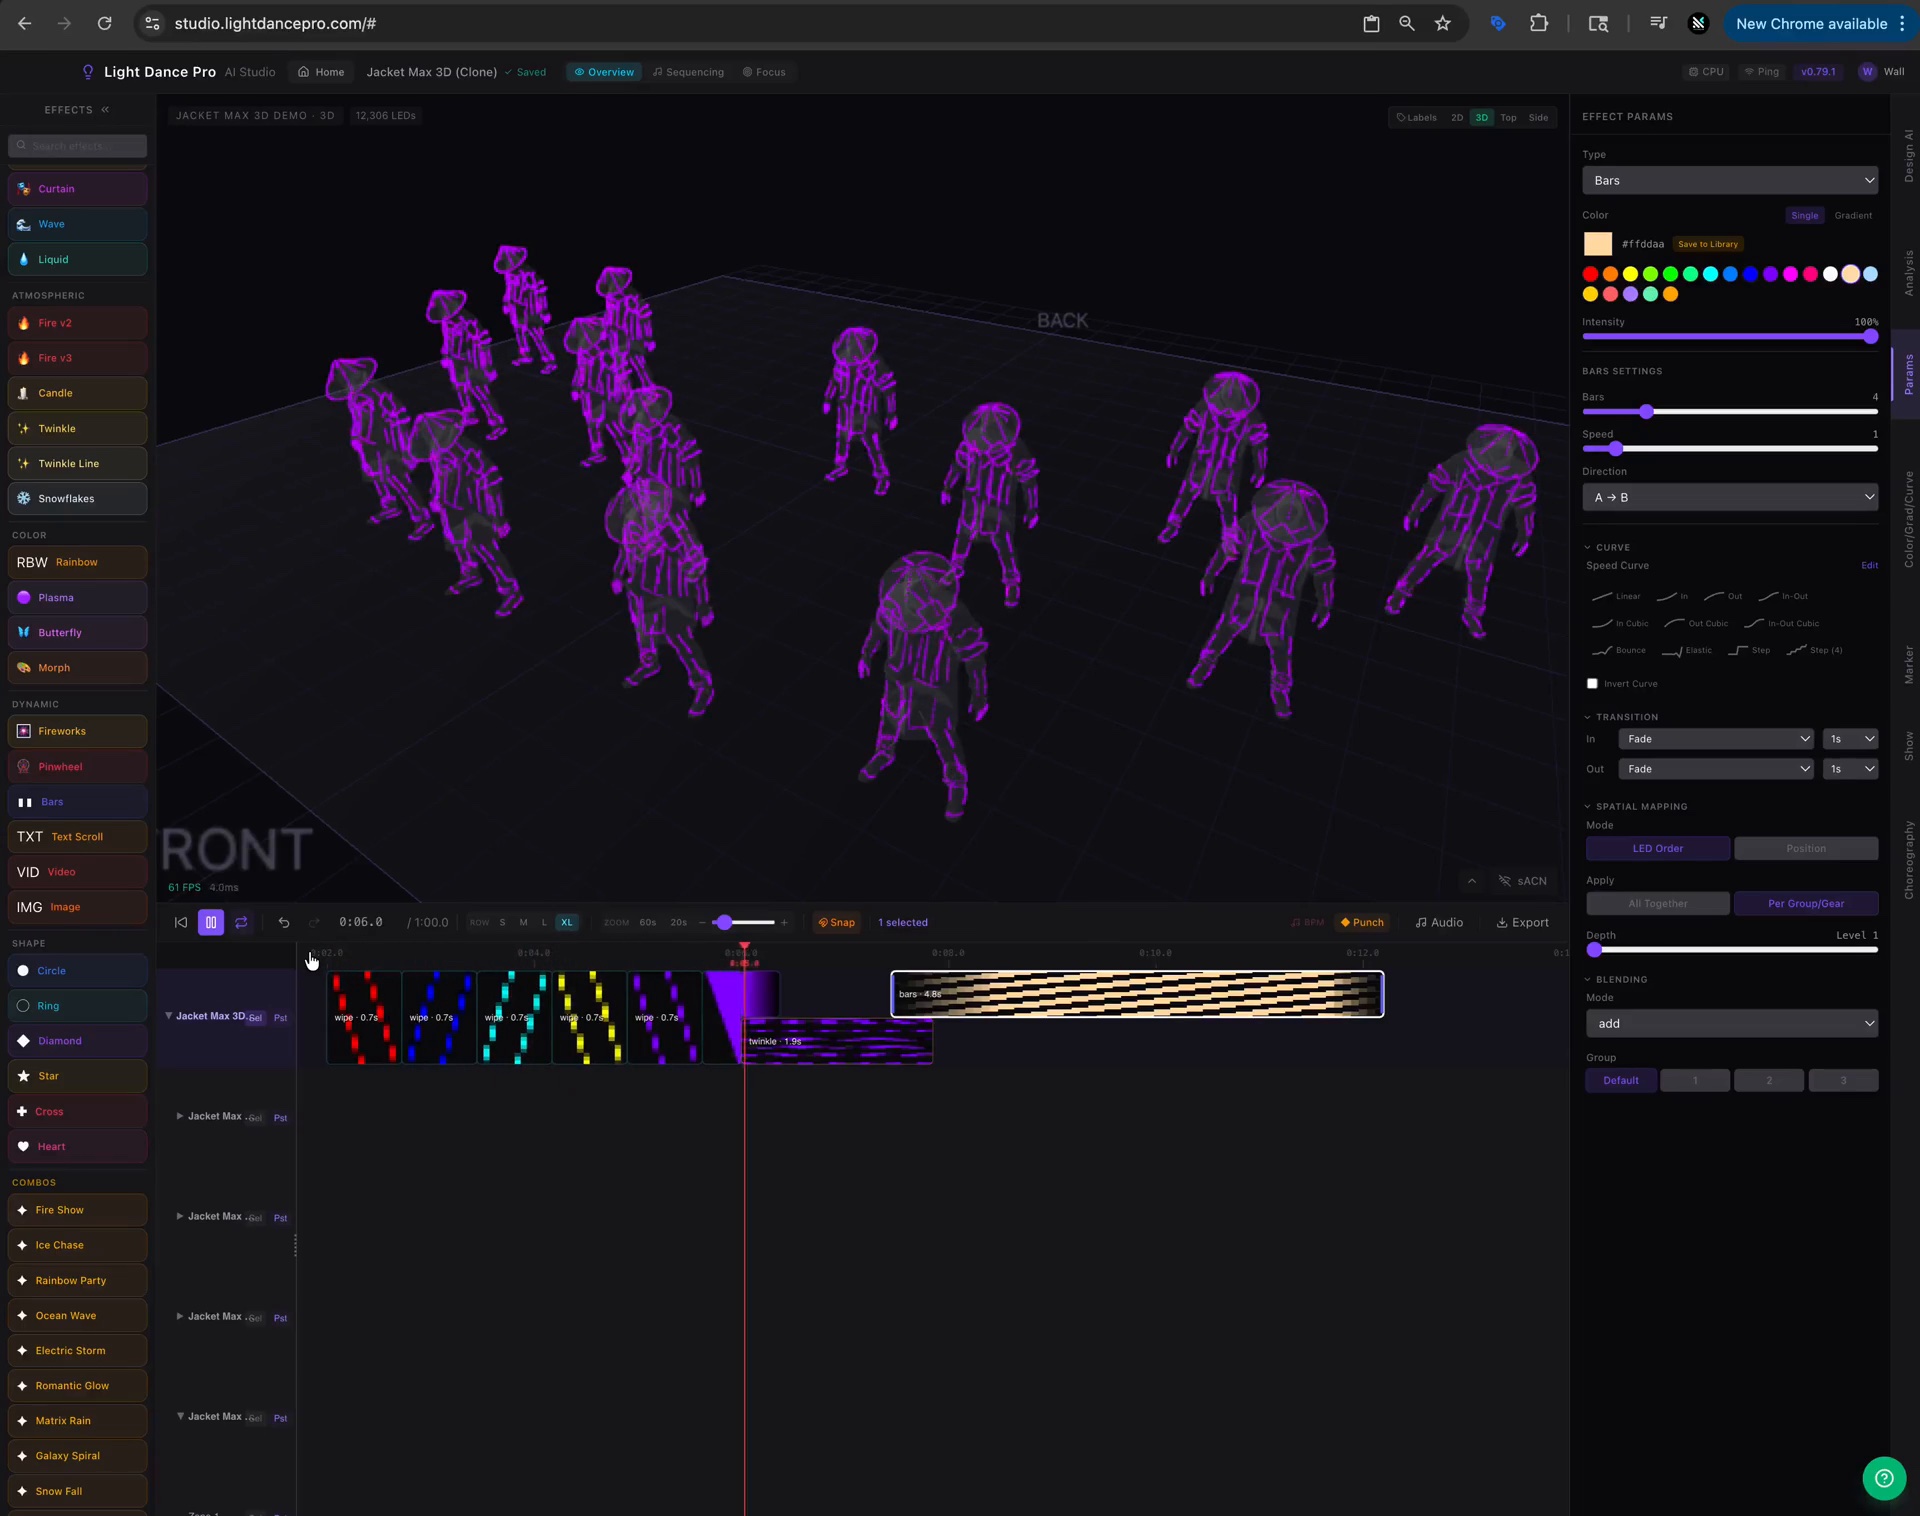Switch color mode to Gradient
The width and height of the screenshot is (1920, 1516).
pos(1853,215)
